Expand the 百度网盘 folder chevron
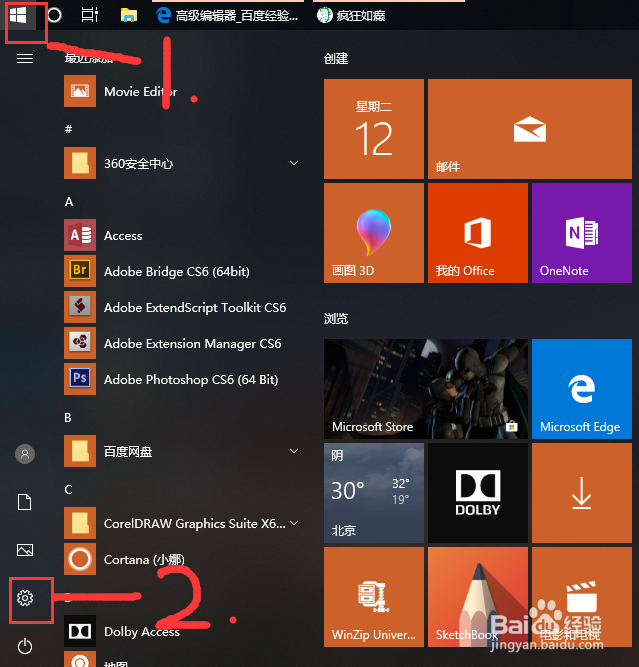 tap(294, 451)
